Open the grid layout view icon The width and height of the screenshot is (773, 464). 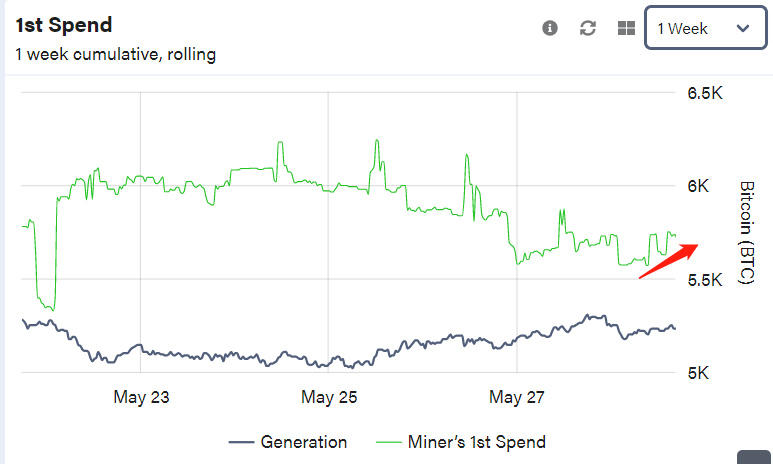[x=626, y=28]
